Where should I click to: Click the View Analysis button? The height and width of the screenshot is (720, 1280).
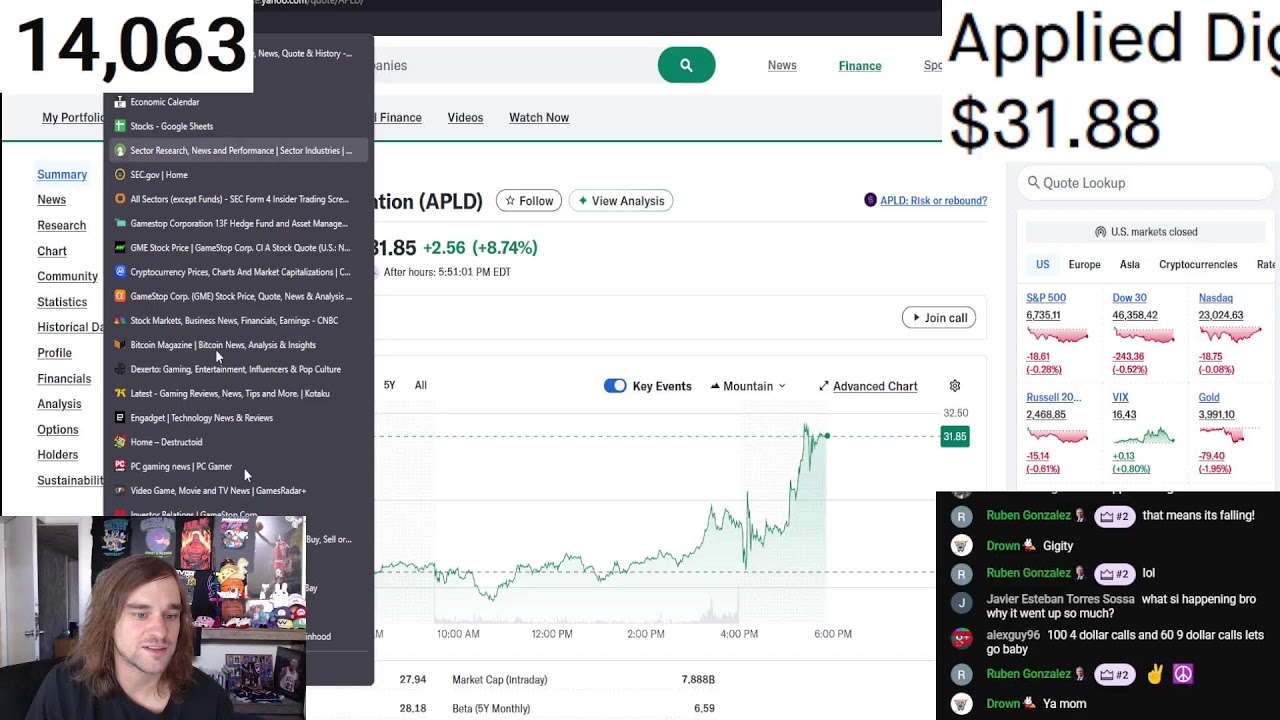pos(621,201)
